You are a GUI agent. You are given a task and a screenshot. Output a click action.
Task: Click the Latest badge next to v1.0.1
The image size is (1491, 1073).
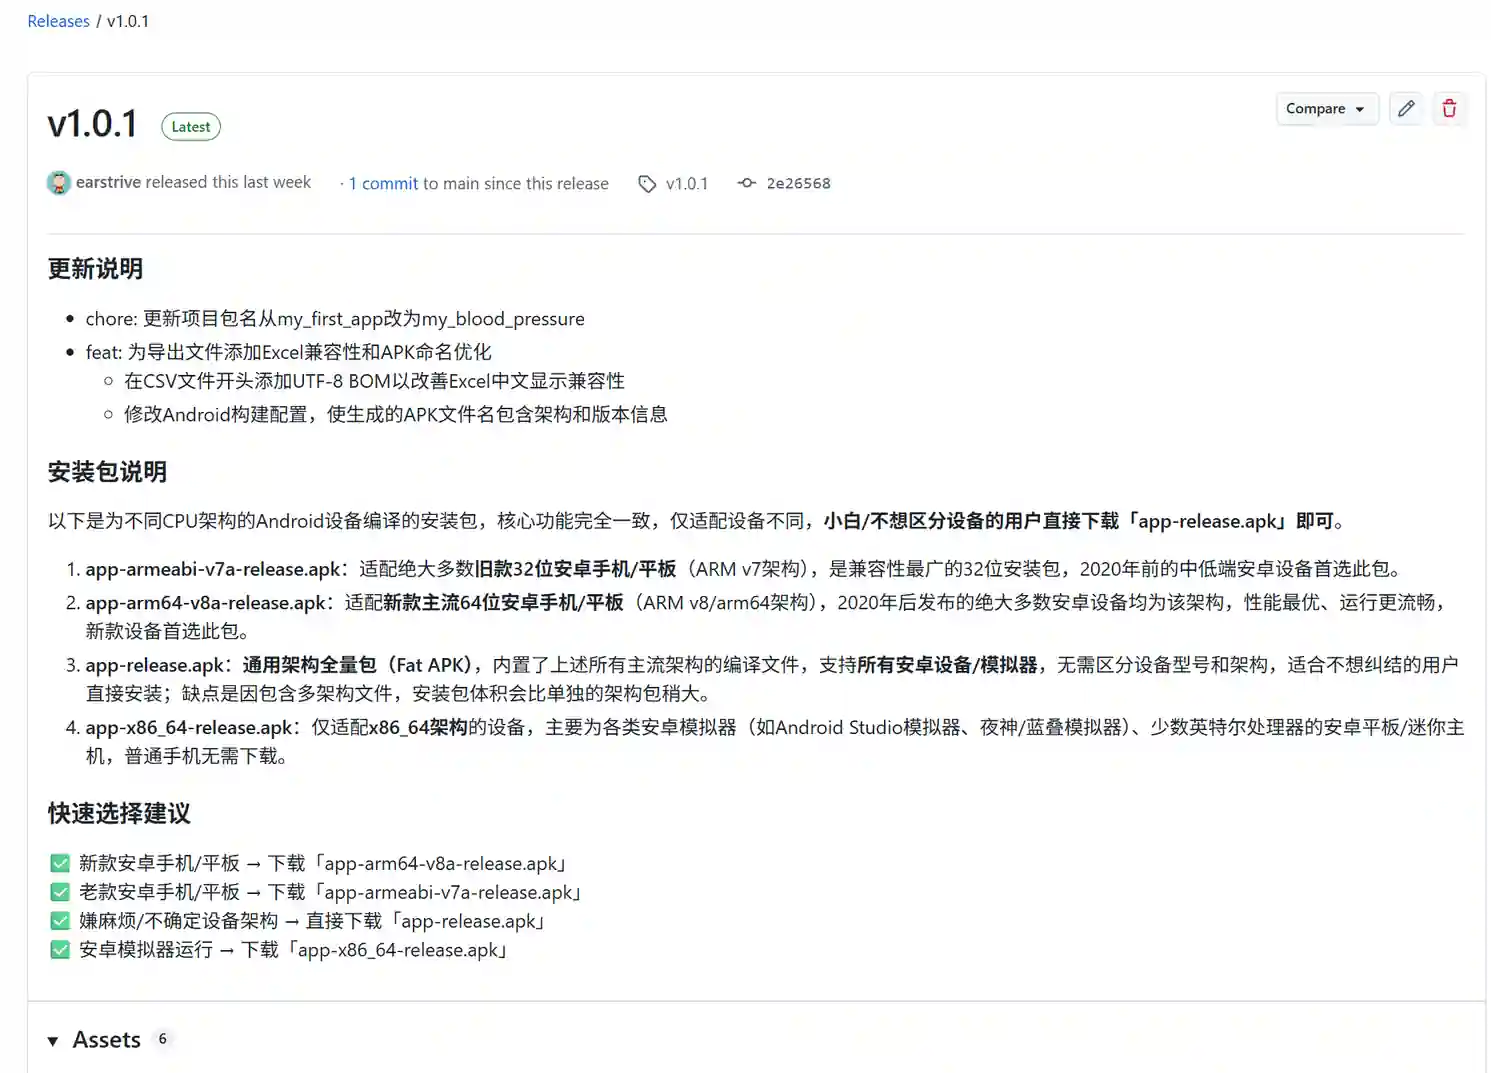(x=190, y=126)
